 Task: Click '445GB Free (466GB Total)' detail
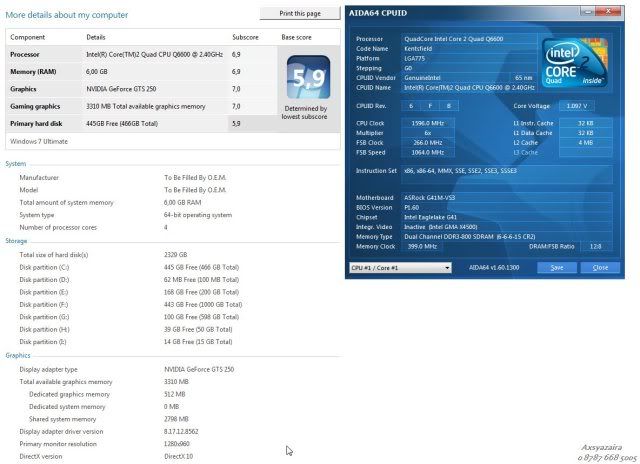(x=122, y=124)
